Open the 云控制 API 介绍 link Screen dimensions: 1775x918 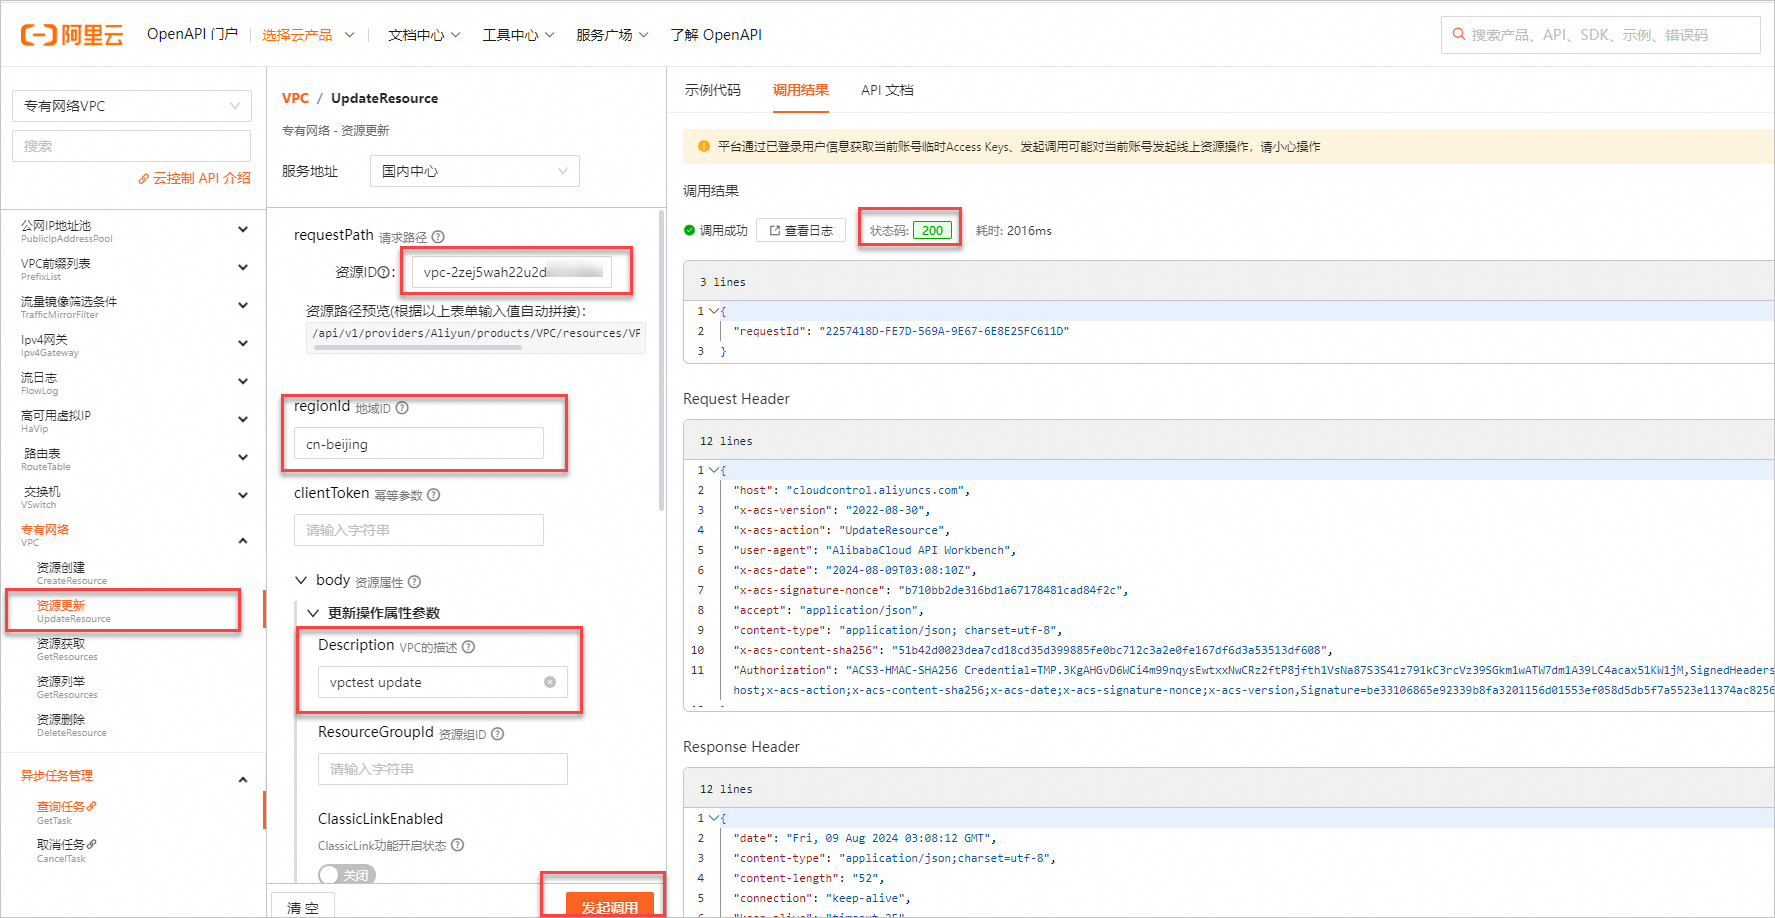tap(195, 178)
